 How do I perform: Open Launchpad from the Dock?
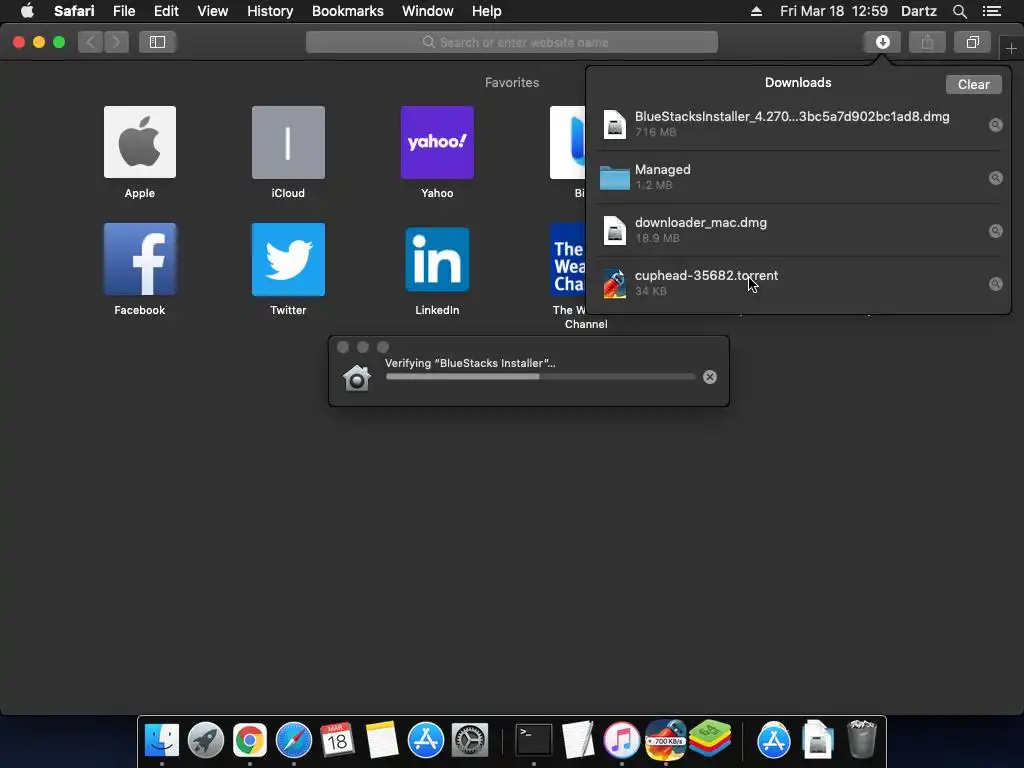tap(206, 741)
